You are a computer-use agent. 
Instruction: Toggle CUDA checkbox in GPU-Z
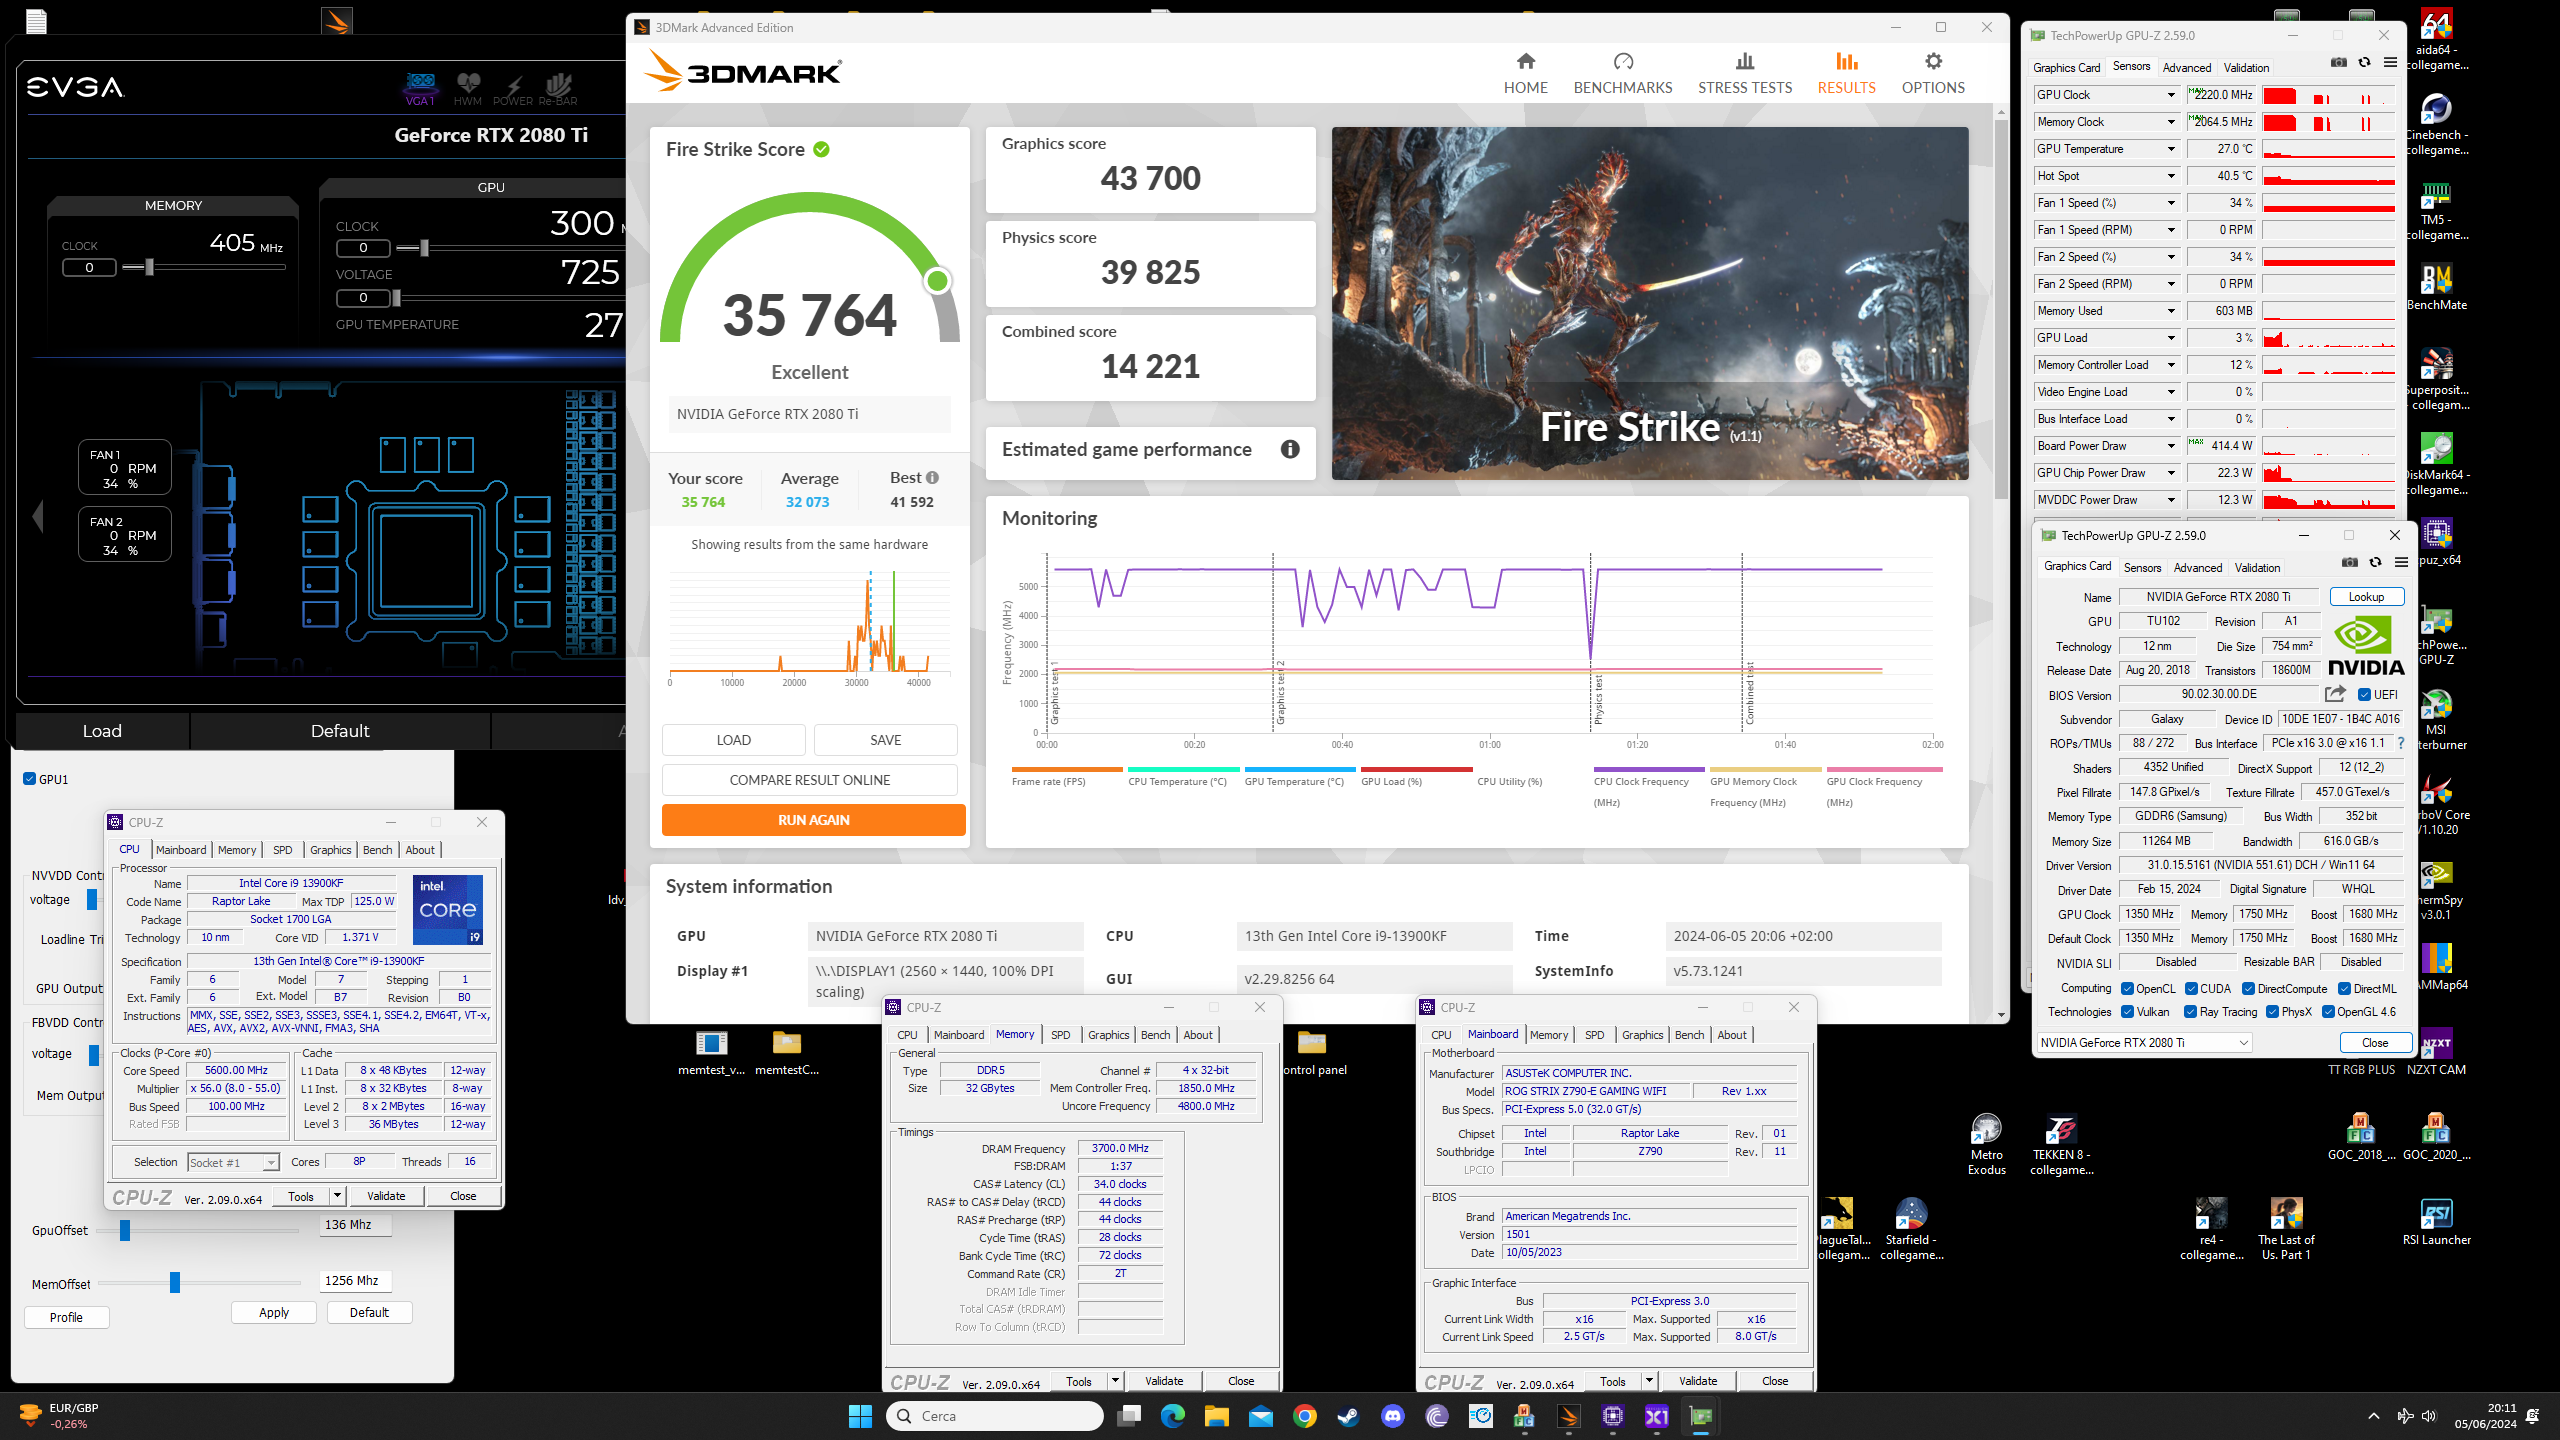click(2190, 988)
